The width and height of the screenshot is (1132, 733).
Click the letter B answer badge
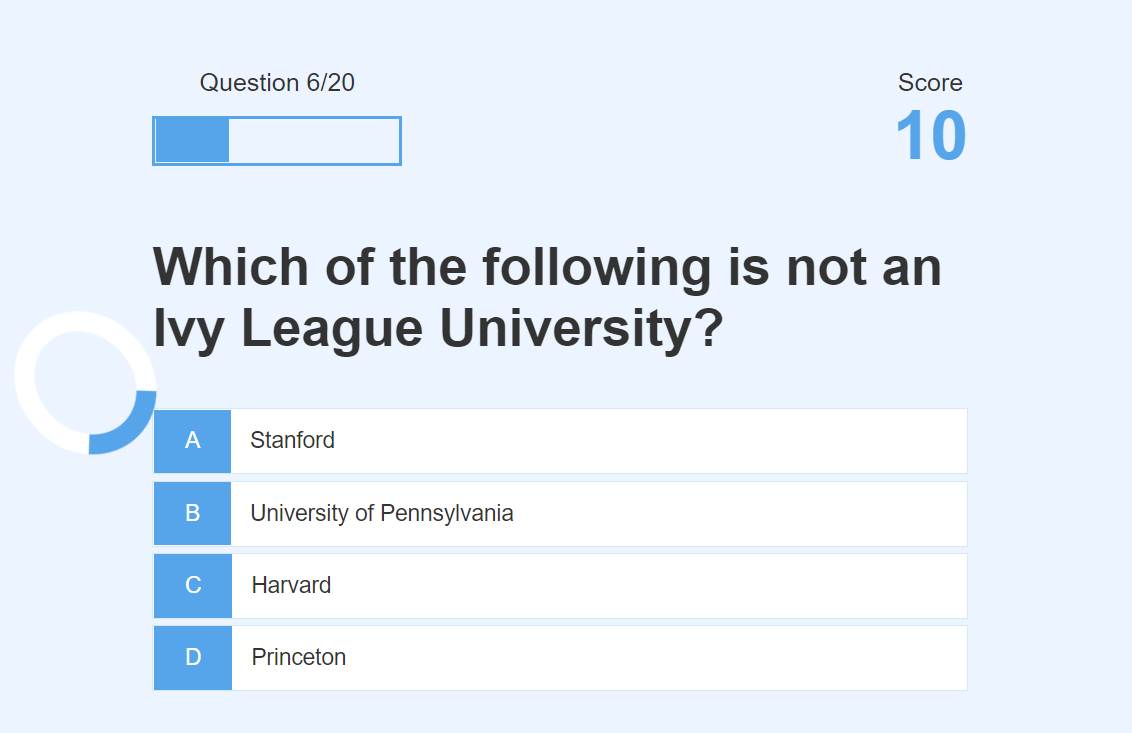click(x=193, y=514)
